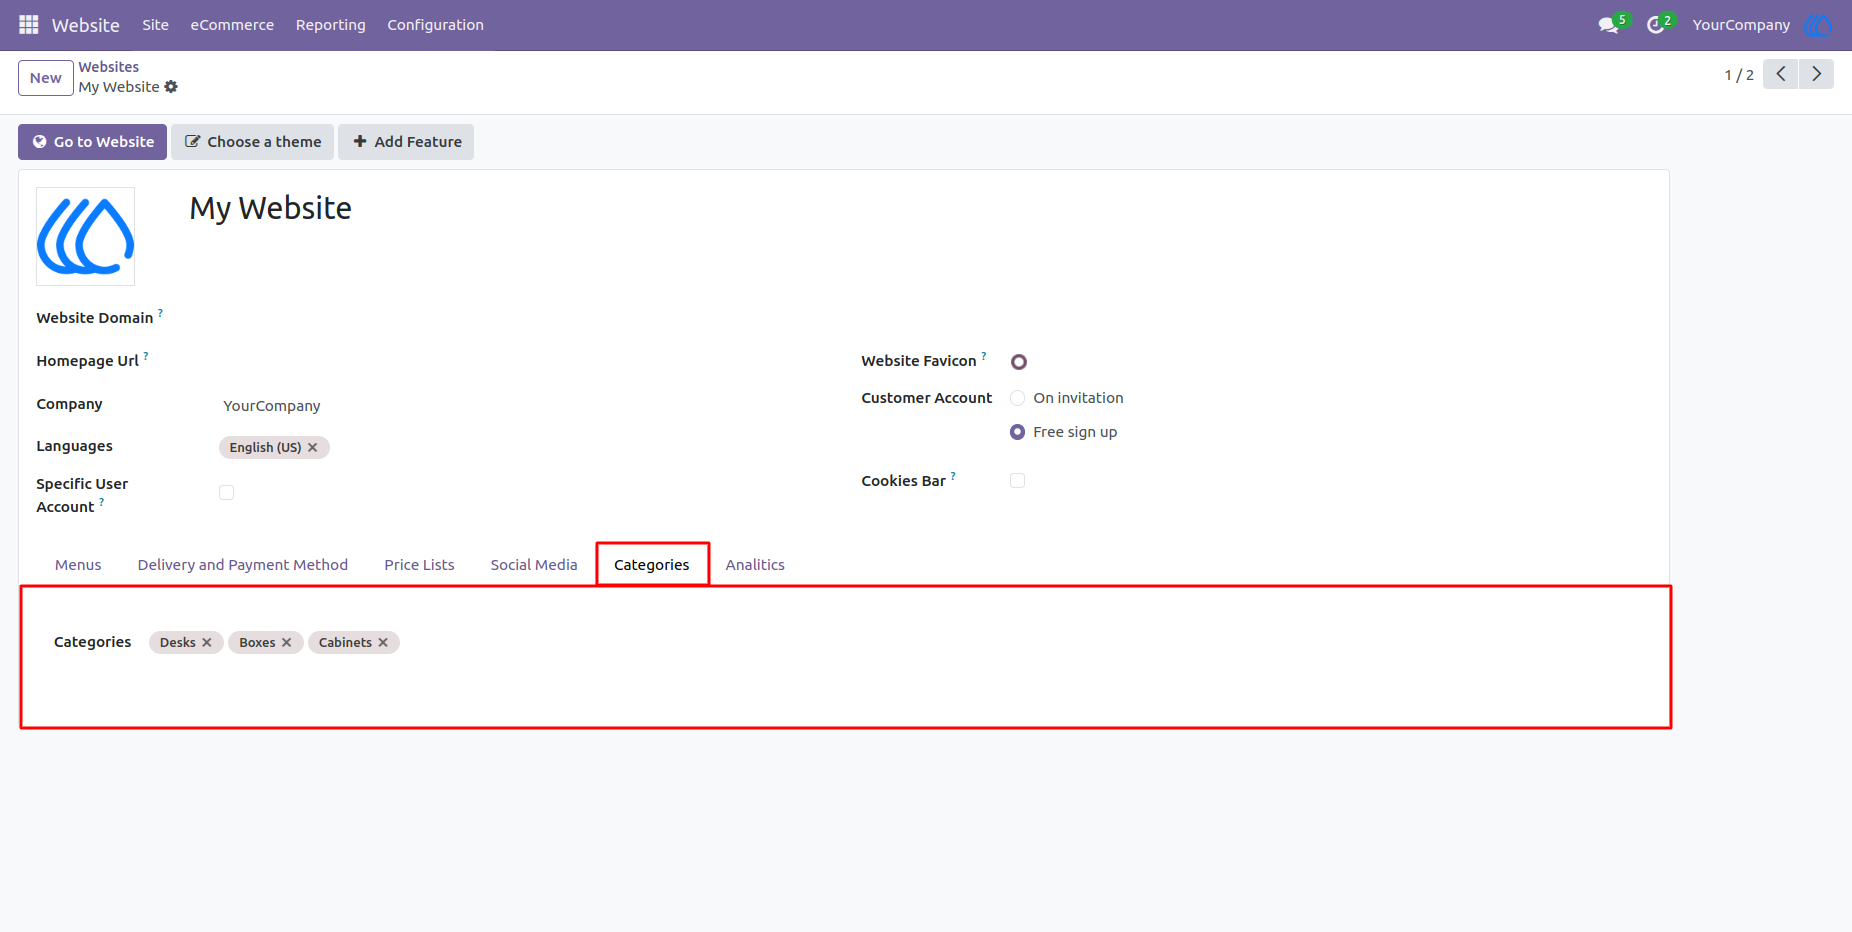Select the On invitation radio option
The height and width of the screenshot is (932, 1852).
click(1018, 398)
